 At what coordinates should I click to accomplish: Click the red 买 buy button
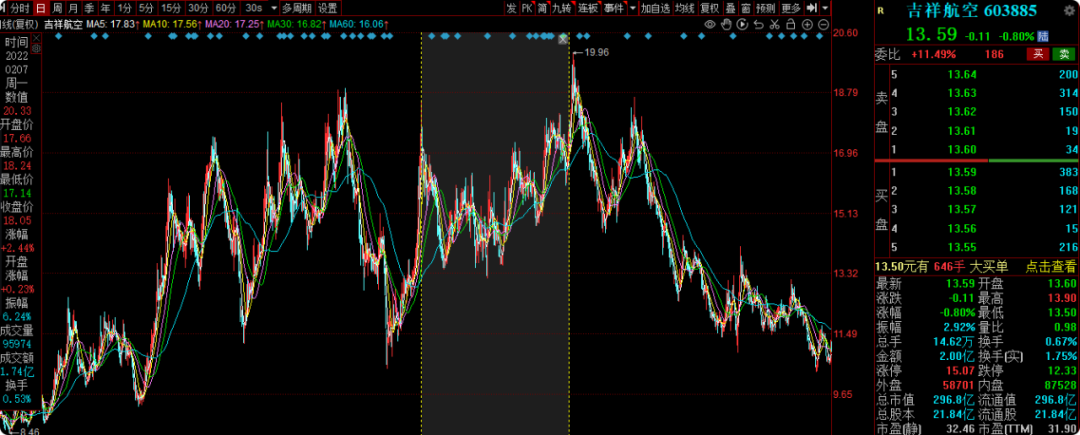pos(1037,54)
